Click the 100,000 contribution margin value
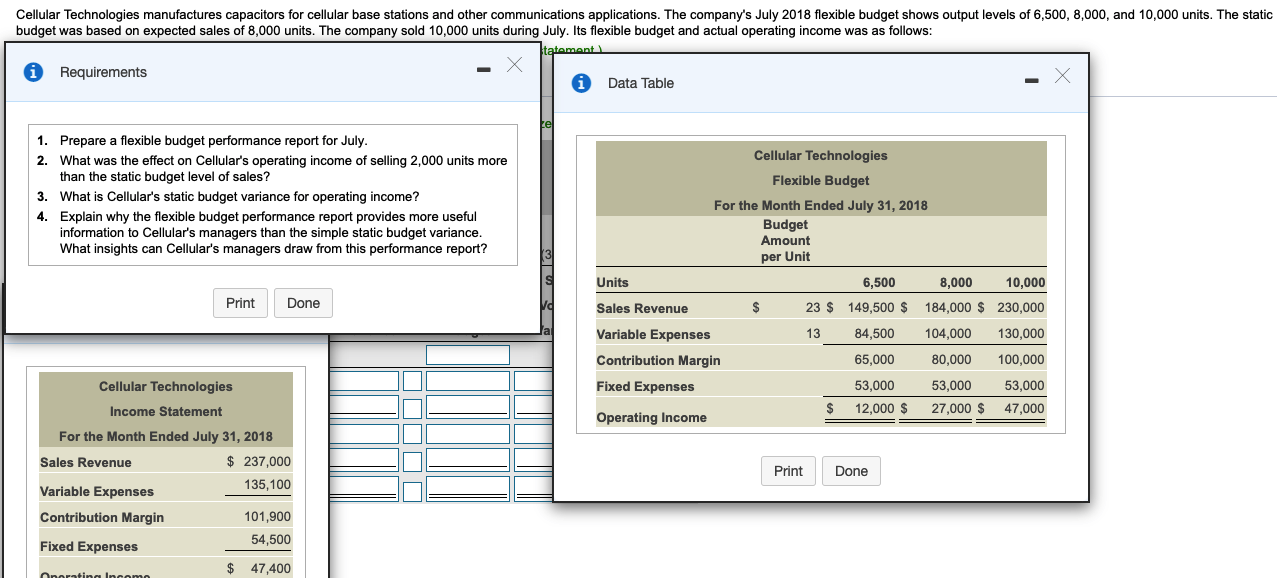Image resolution: width=1277 pixels, height=578 pixels. pos(1021,359)
